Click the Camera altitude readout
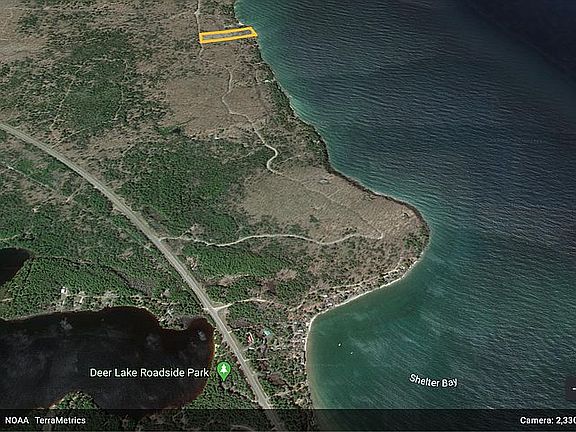576x432 pixels. tap(548, 420)
